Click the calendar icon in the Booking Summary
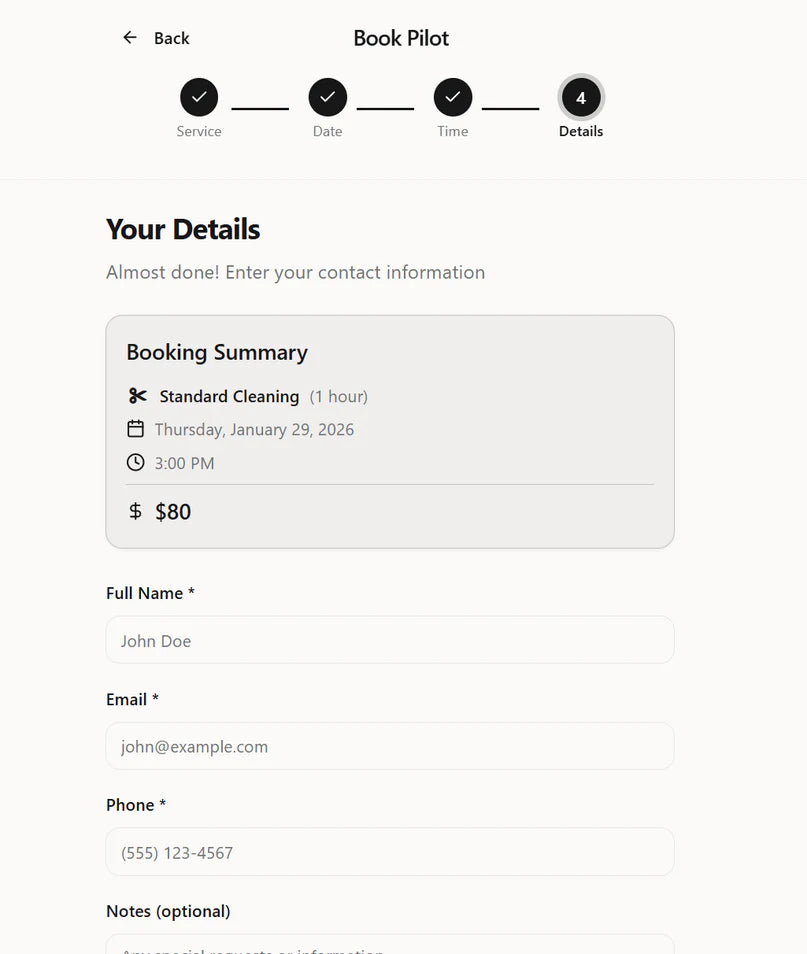Image resolution: width=807 pixels, height=954 pixels. coord(136,428)
